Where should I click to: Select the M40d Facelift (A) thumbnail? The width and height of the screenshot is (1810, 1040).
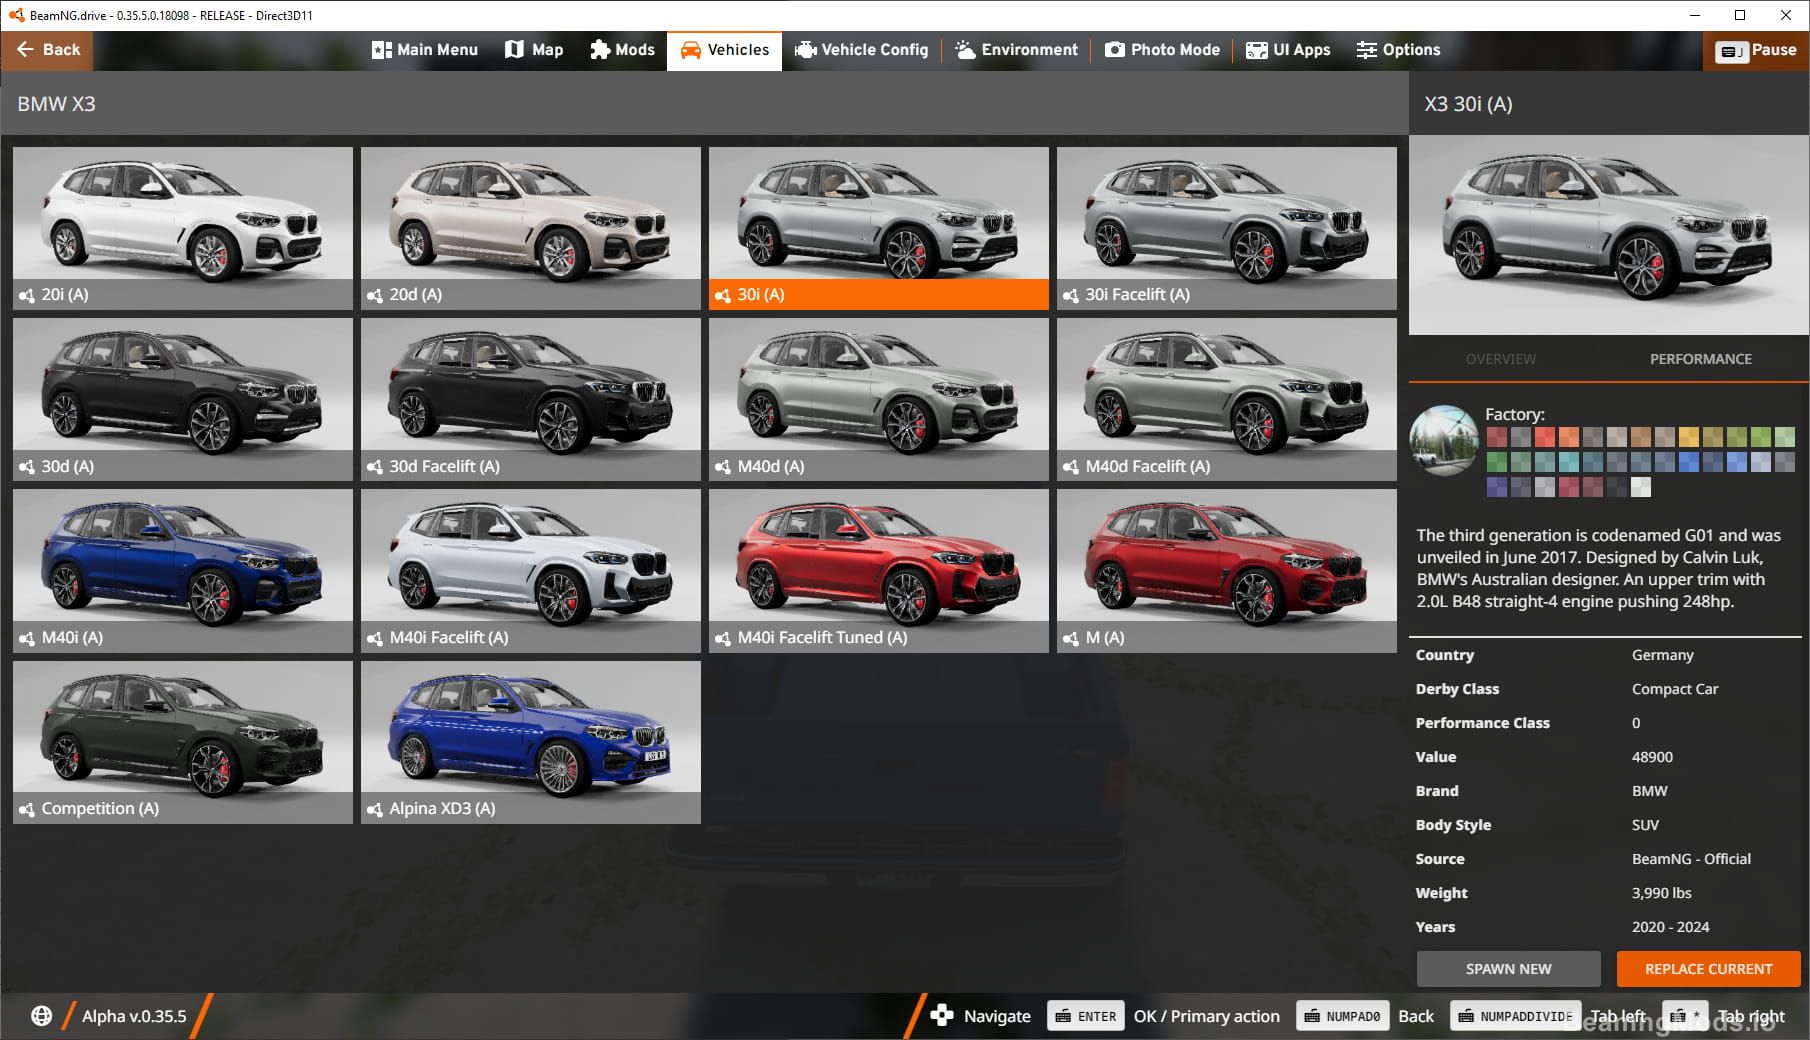coord(1227,399)
